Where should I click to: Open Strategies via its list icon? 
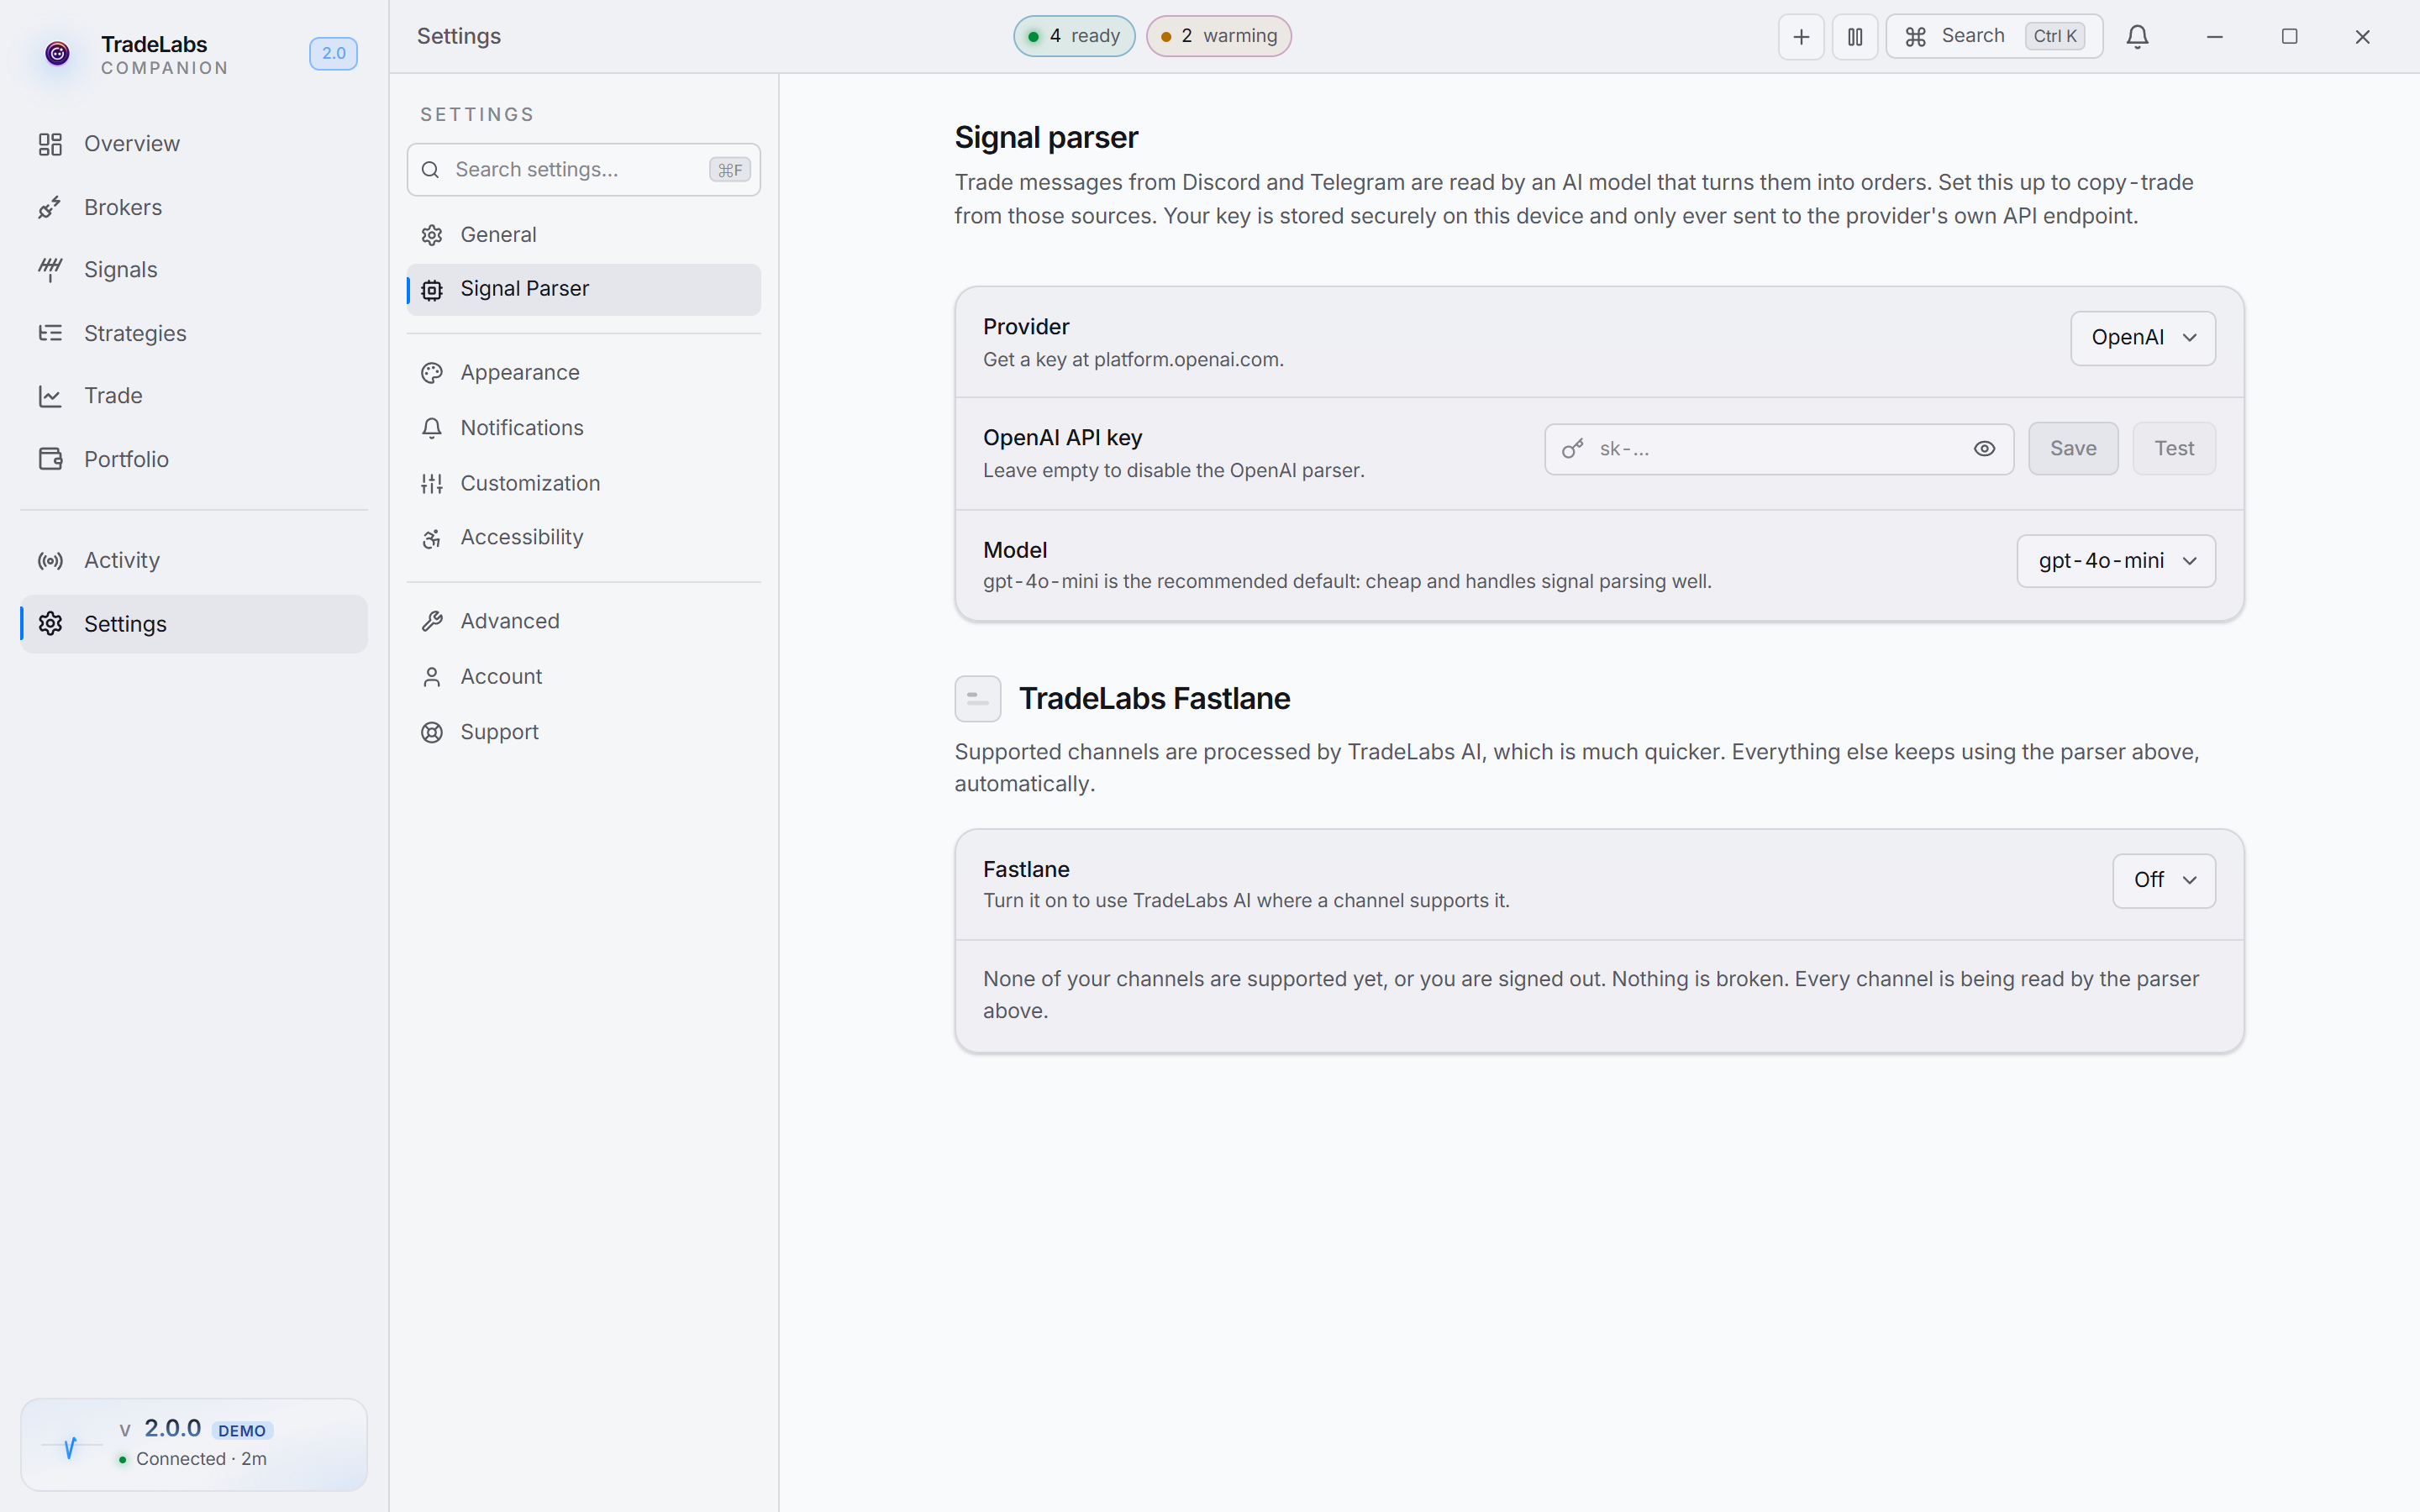click(x=50, y=333)
